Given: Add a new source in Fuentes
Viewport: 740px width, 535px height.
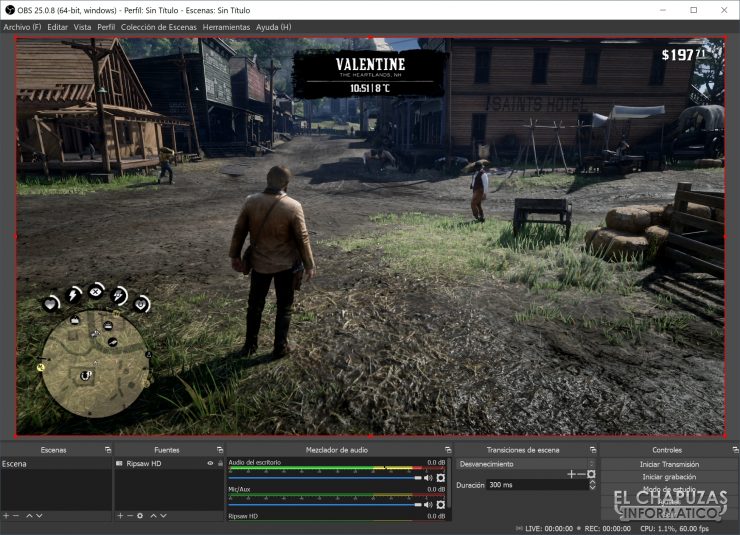Looking at the screenshot, I should click(x=120, y=516).
